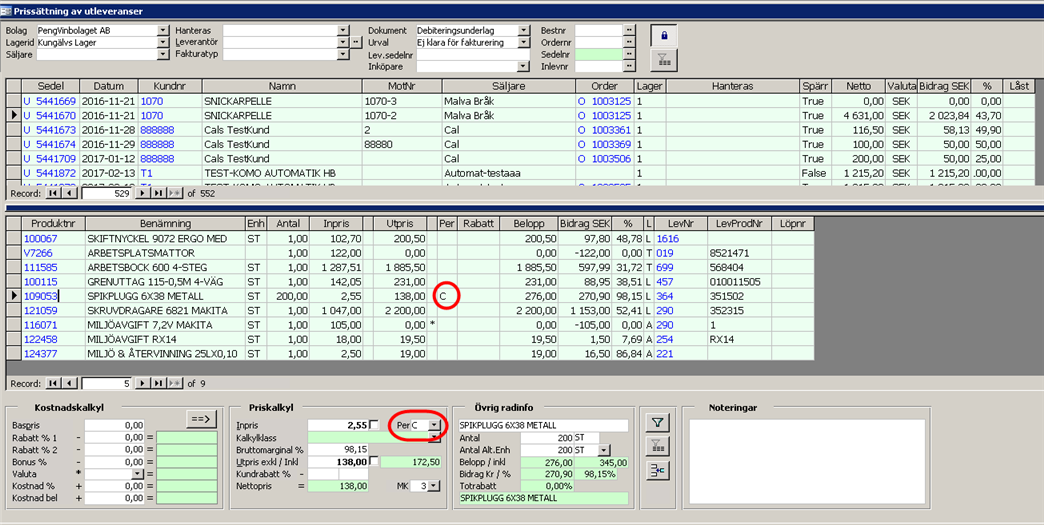Click the filter icon beside Övrig radinfo
Viewport: 1044px width, 525px height.
click(658, 423)
